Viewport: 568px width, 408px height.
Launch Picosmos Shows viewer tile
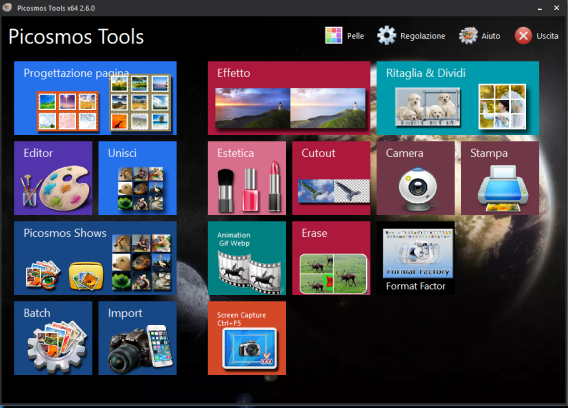click(x=95, y=258)
